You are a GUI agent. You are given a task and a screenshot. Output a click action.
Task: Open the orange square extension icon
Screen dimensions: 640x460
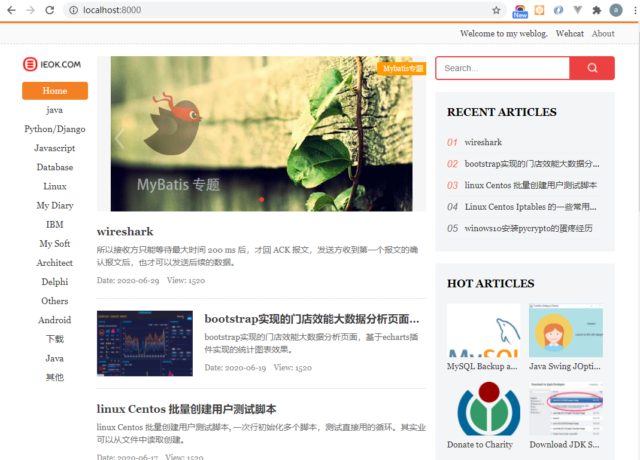(x=539, y=10)
